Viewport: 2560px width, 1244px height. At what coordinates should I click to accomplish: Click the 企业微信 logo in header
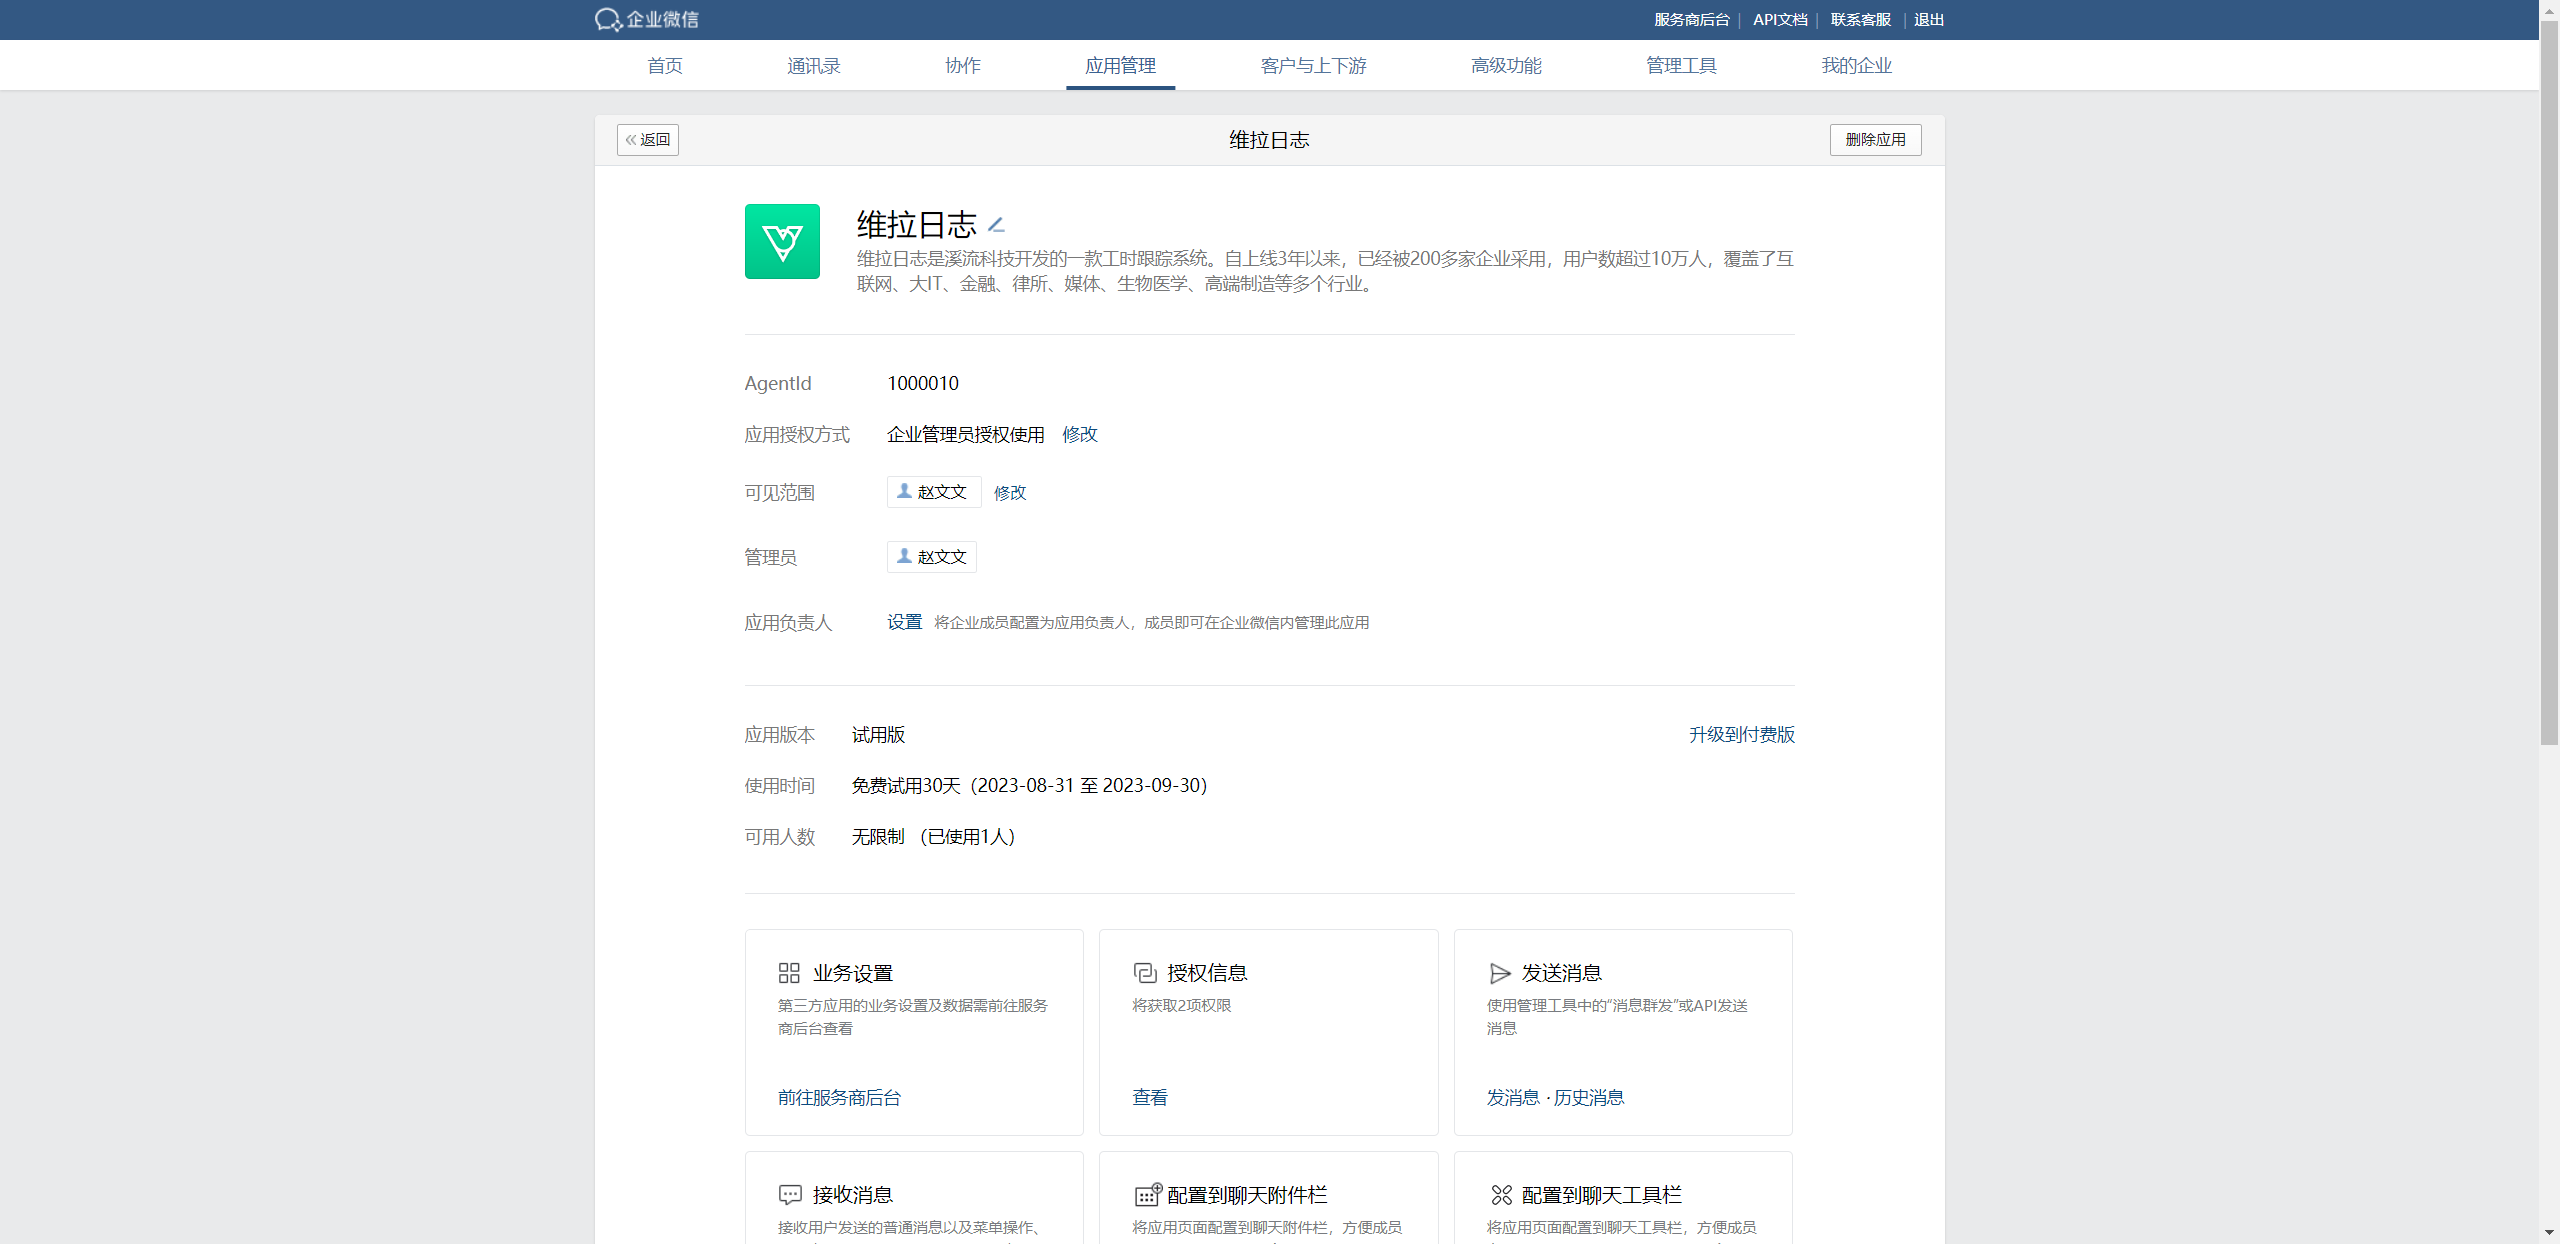point(647,19)
